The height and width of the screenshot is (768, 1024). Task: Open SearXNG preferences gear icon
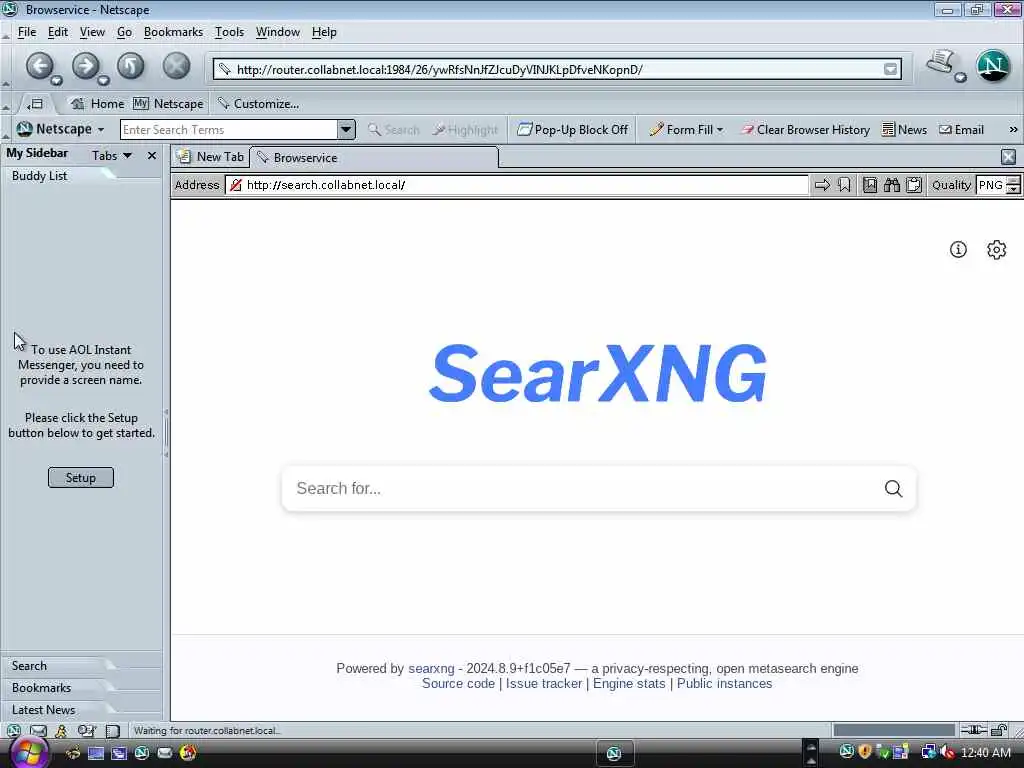(x=996, y=249)
